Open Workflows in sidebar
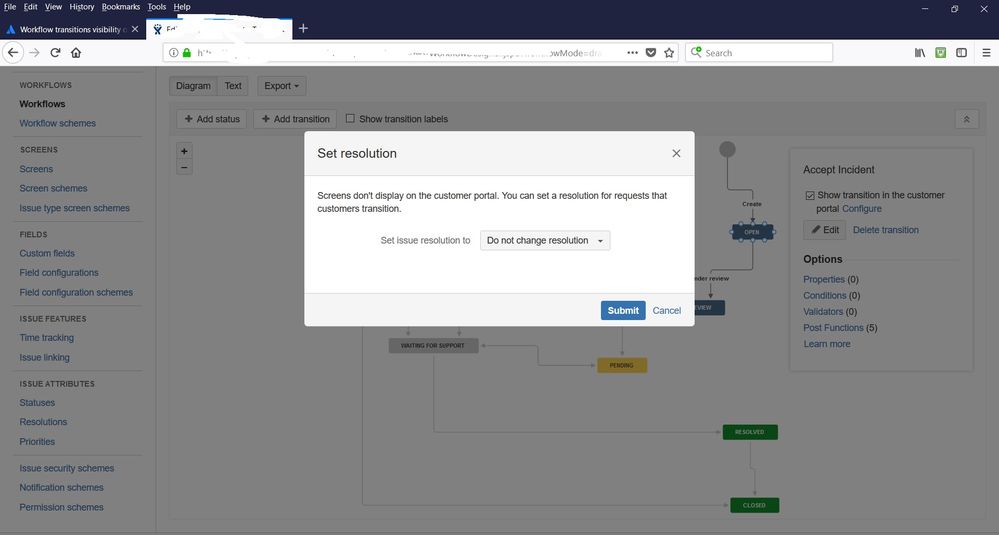Screen dimensions: 999x535 coord(42,104)
